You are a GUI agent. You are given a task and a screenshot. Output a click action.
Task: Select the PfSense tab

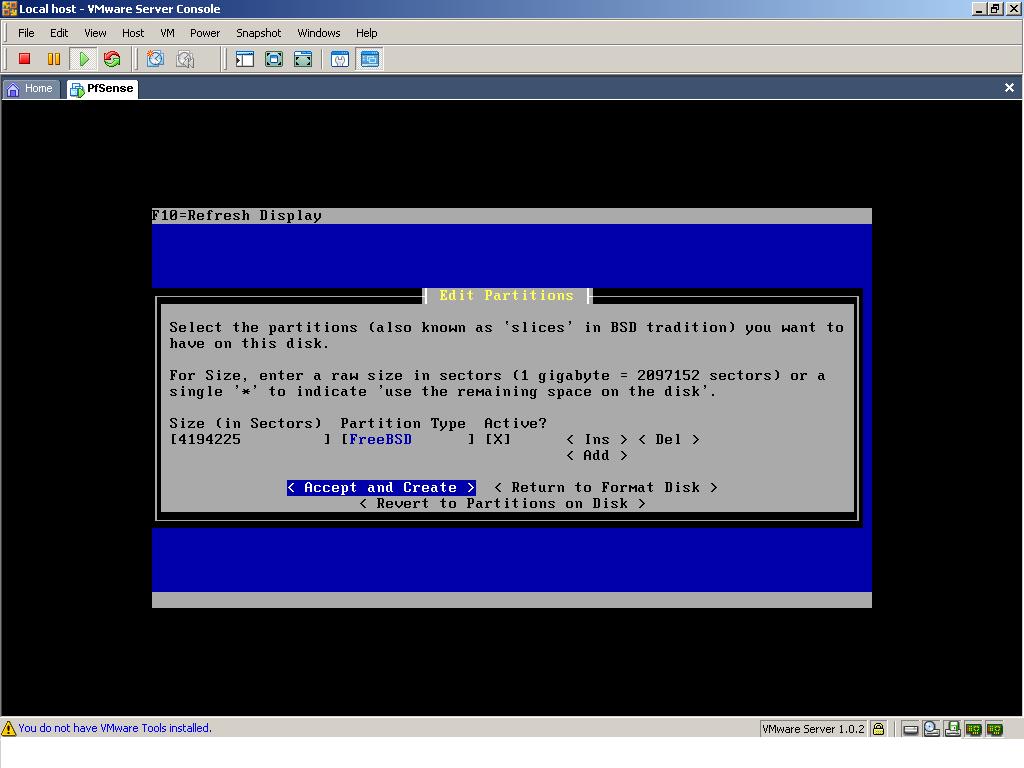tap(103, 89)
